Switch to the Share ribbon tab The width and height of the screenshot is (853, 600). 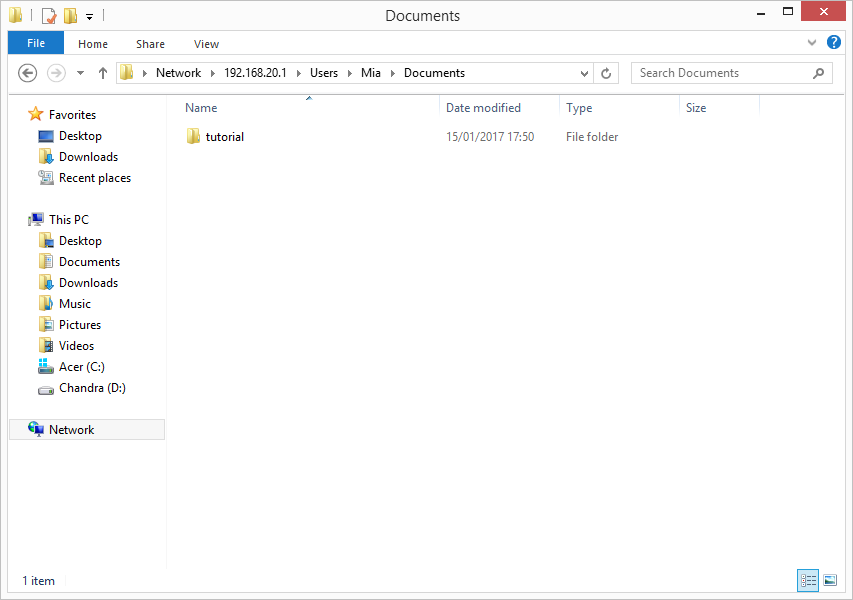tap(151, 44)
